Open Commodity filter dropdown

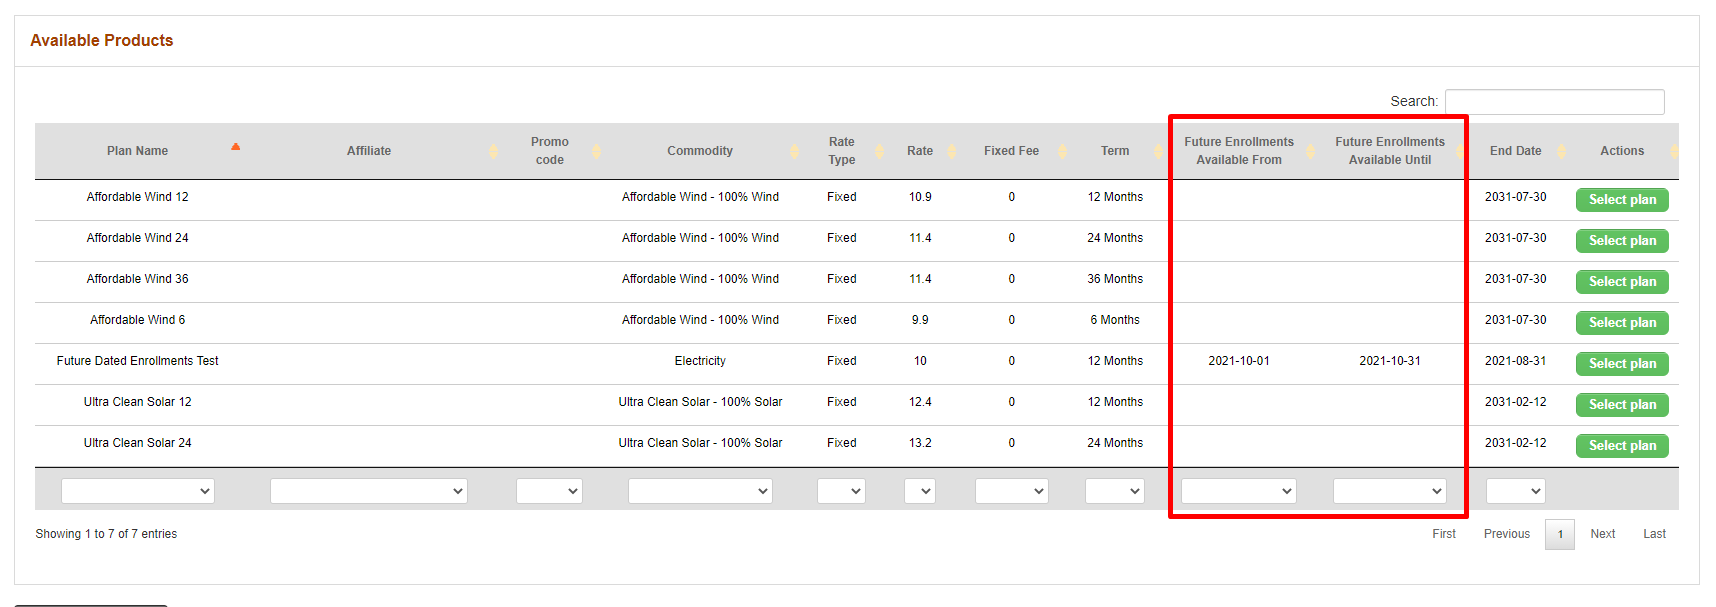700,491
